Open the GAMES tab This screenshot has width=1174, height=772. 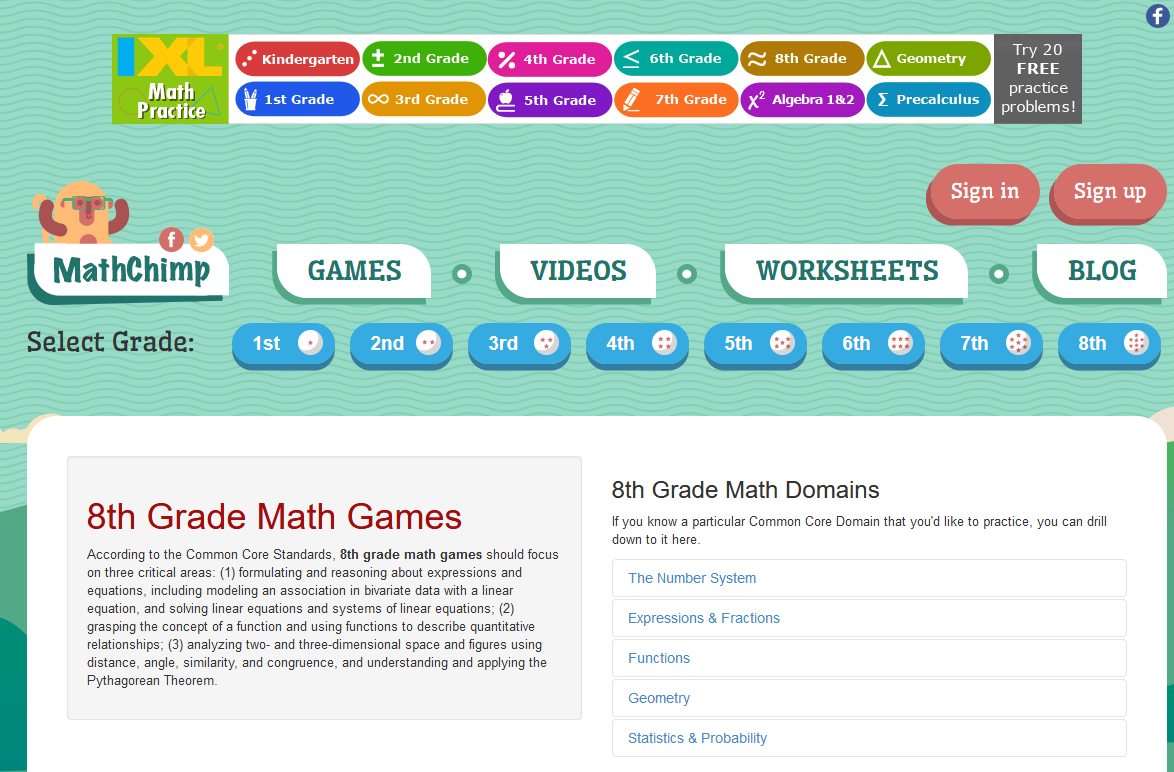[354, 270]
